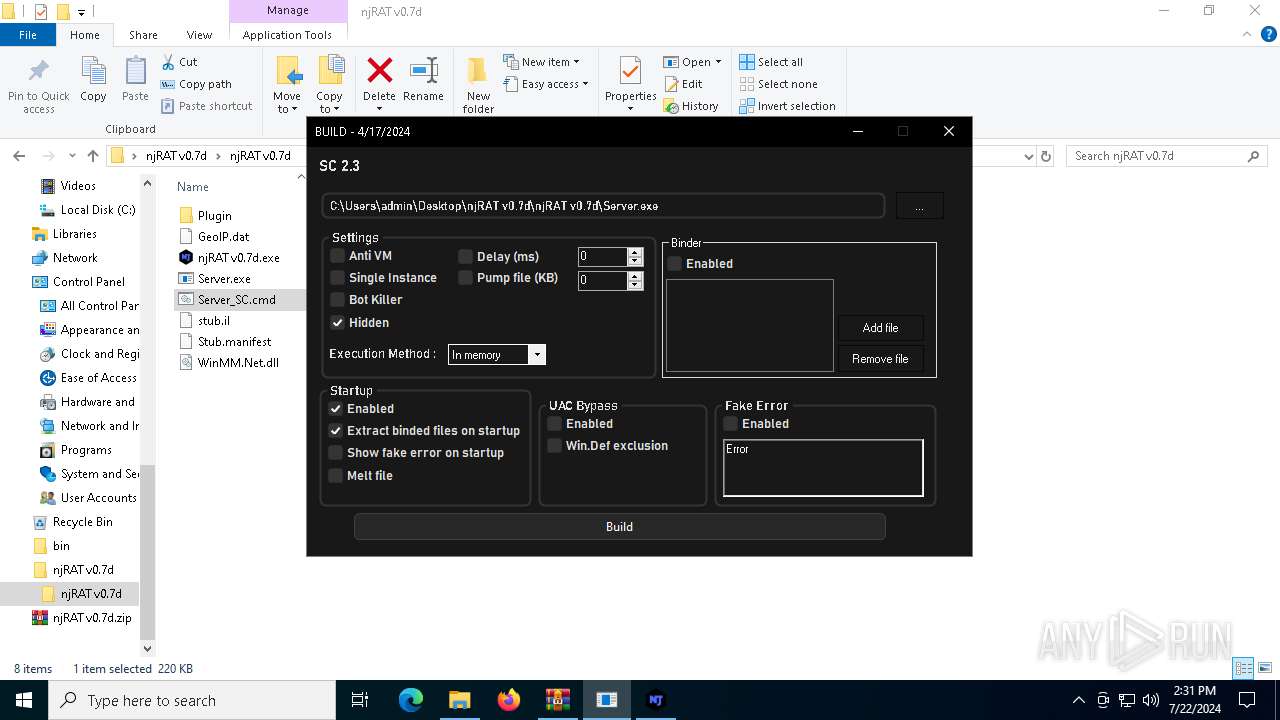The height and width of the screenshot is (720, 1280).
Task: Enable the Delay (ms) checkbox
Action: click(x=465, y=256)
